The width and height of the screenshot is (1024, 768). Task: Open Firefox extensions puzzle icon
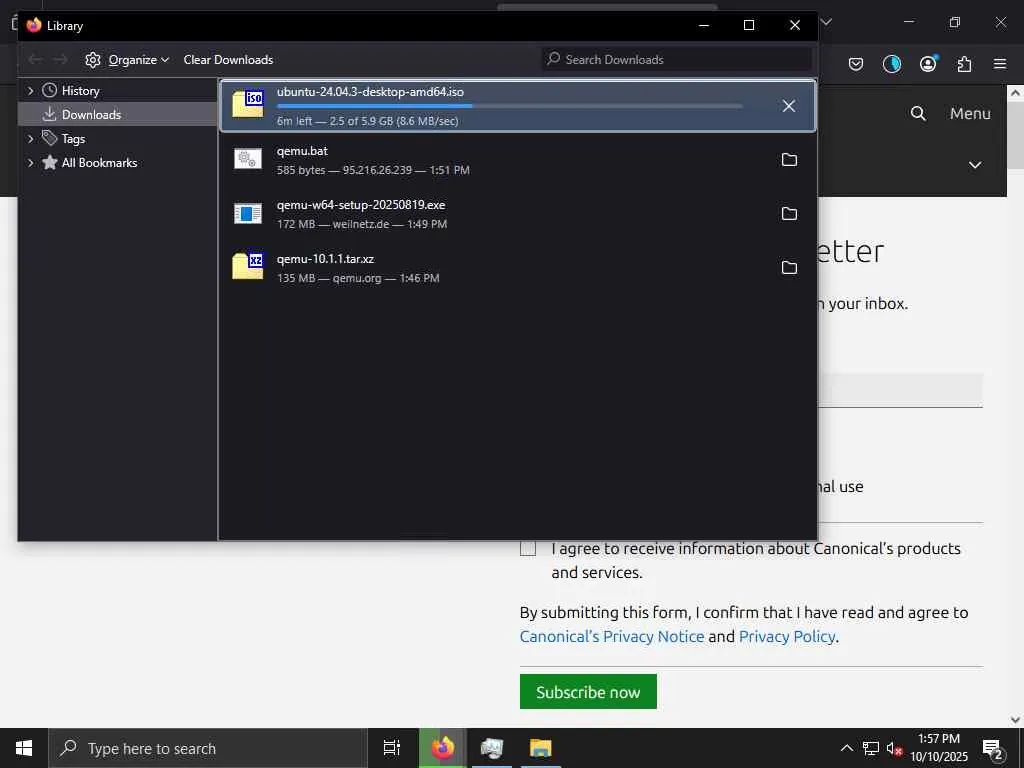point(964,63)
